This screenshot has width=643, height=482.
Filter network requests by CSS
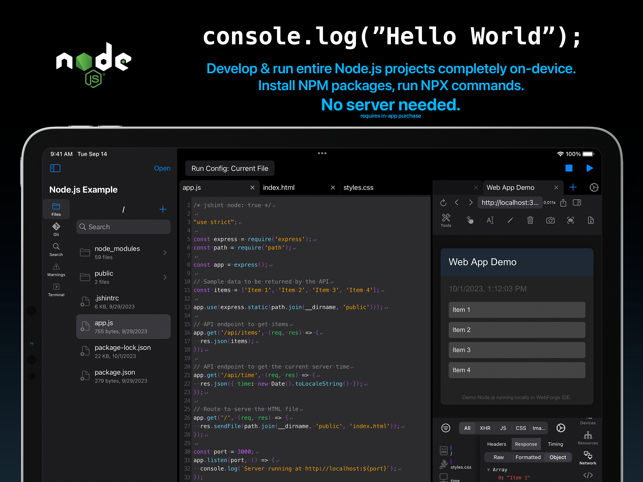(x=521, y=428)
